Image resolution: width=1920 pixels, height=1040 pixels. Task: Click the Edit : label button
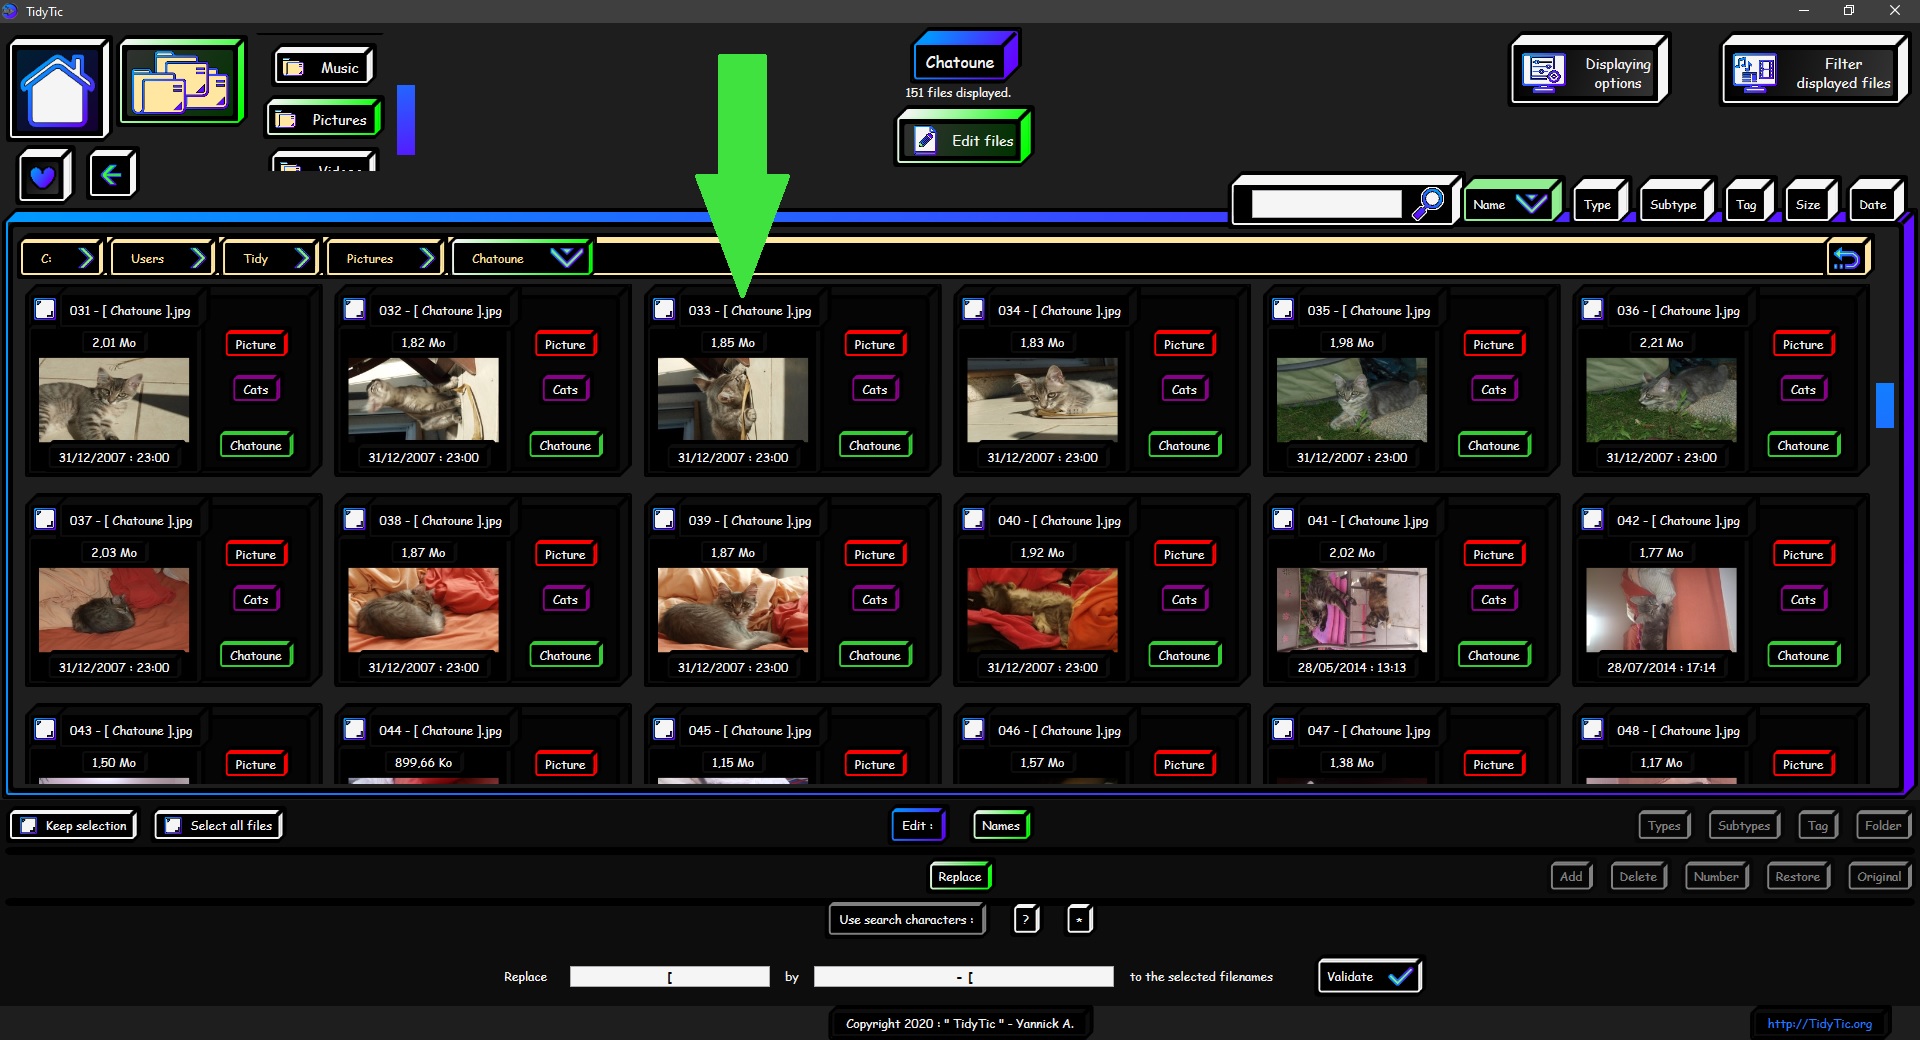(917, 825)
